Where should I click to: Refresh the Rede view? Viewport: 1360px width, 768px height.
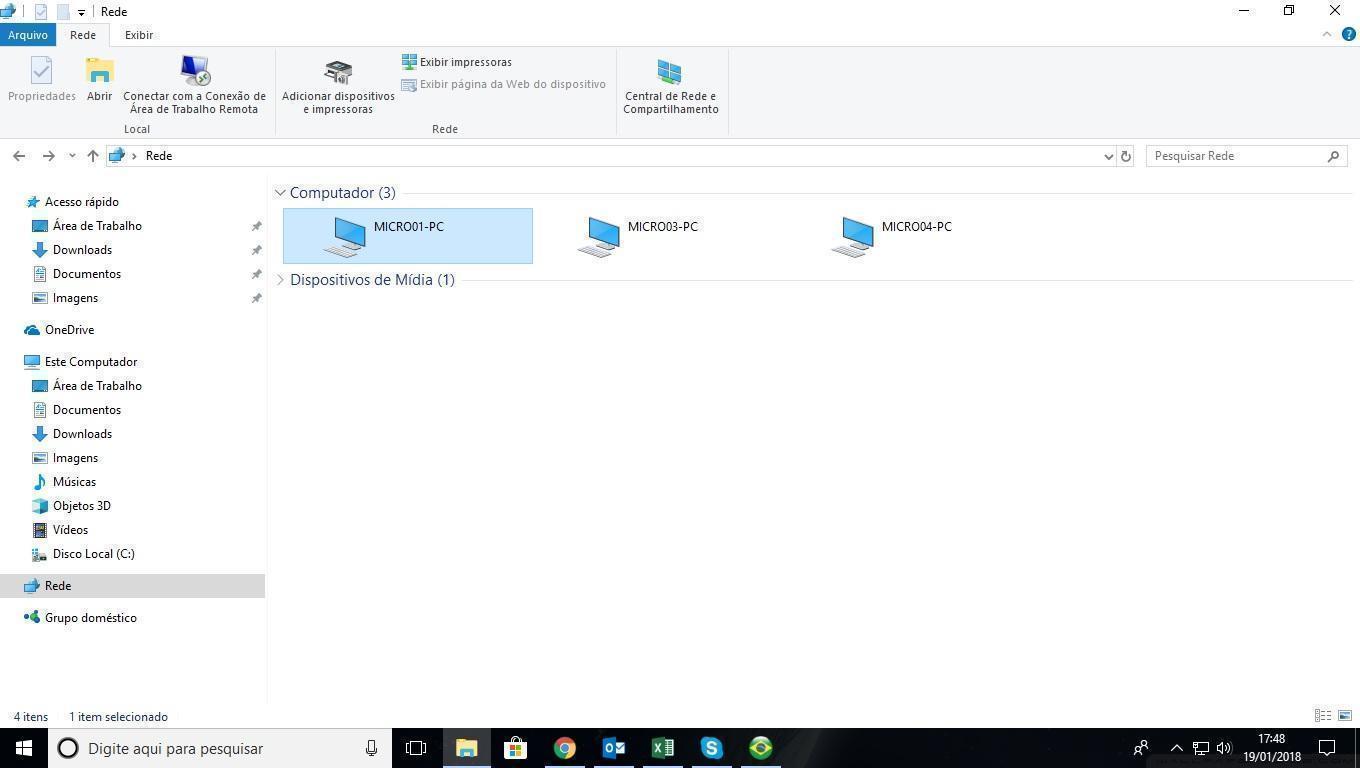(1126, 156)
